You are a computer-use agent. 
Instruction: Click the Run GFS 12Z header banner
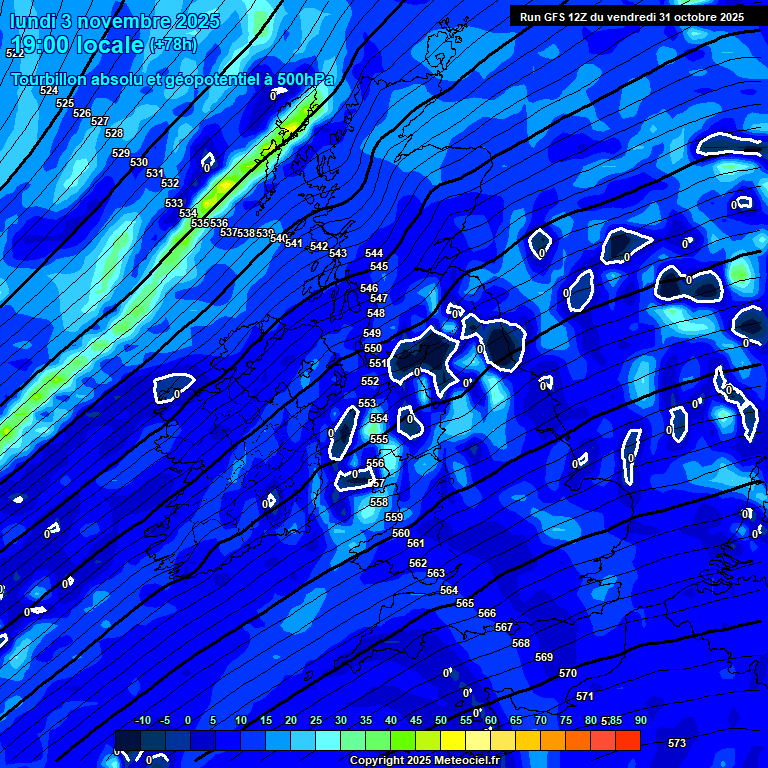[x=631, y=17]
